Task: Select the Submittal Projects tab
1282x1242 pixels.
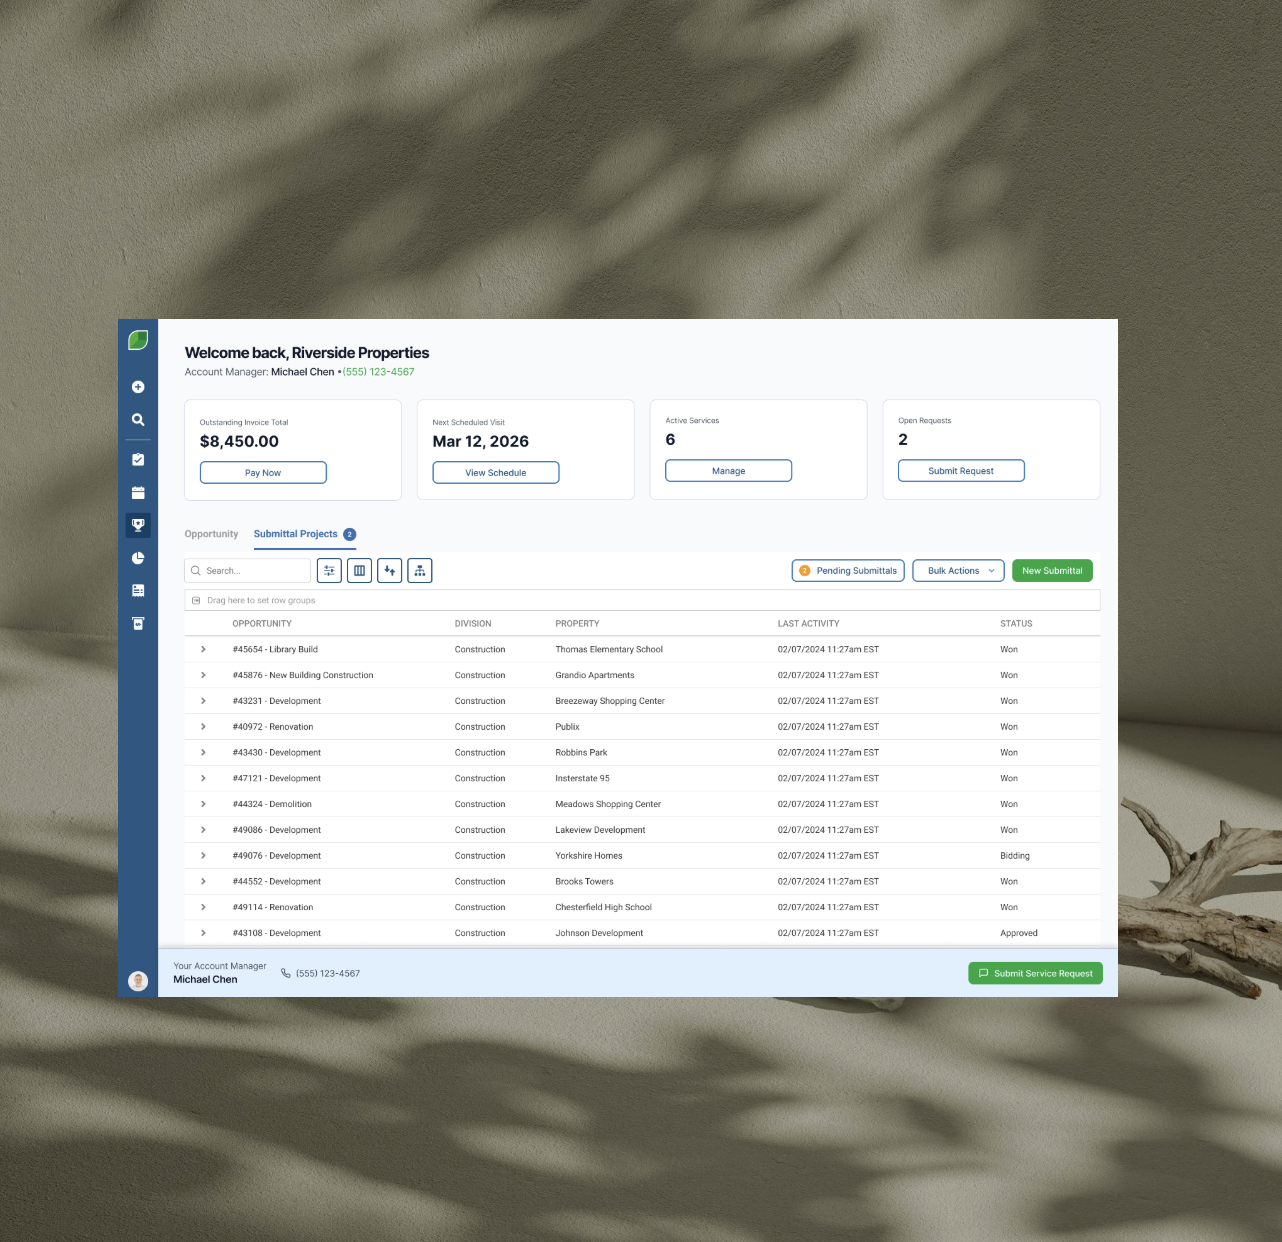Action: (x=295, y=534)
